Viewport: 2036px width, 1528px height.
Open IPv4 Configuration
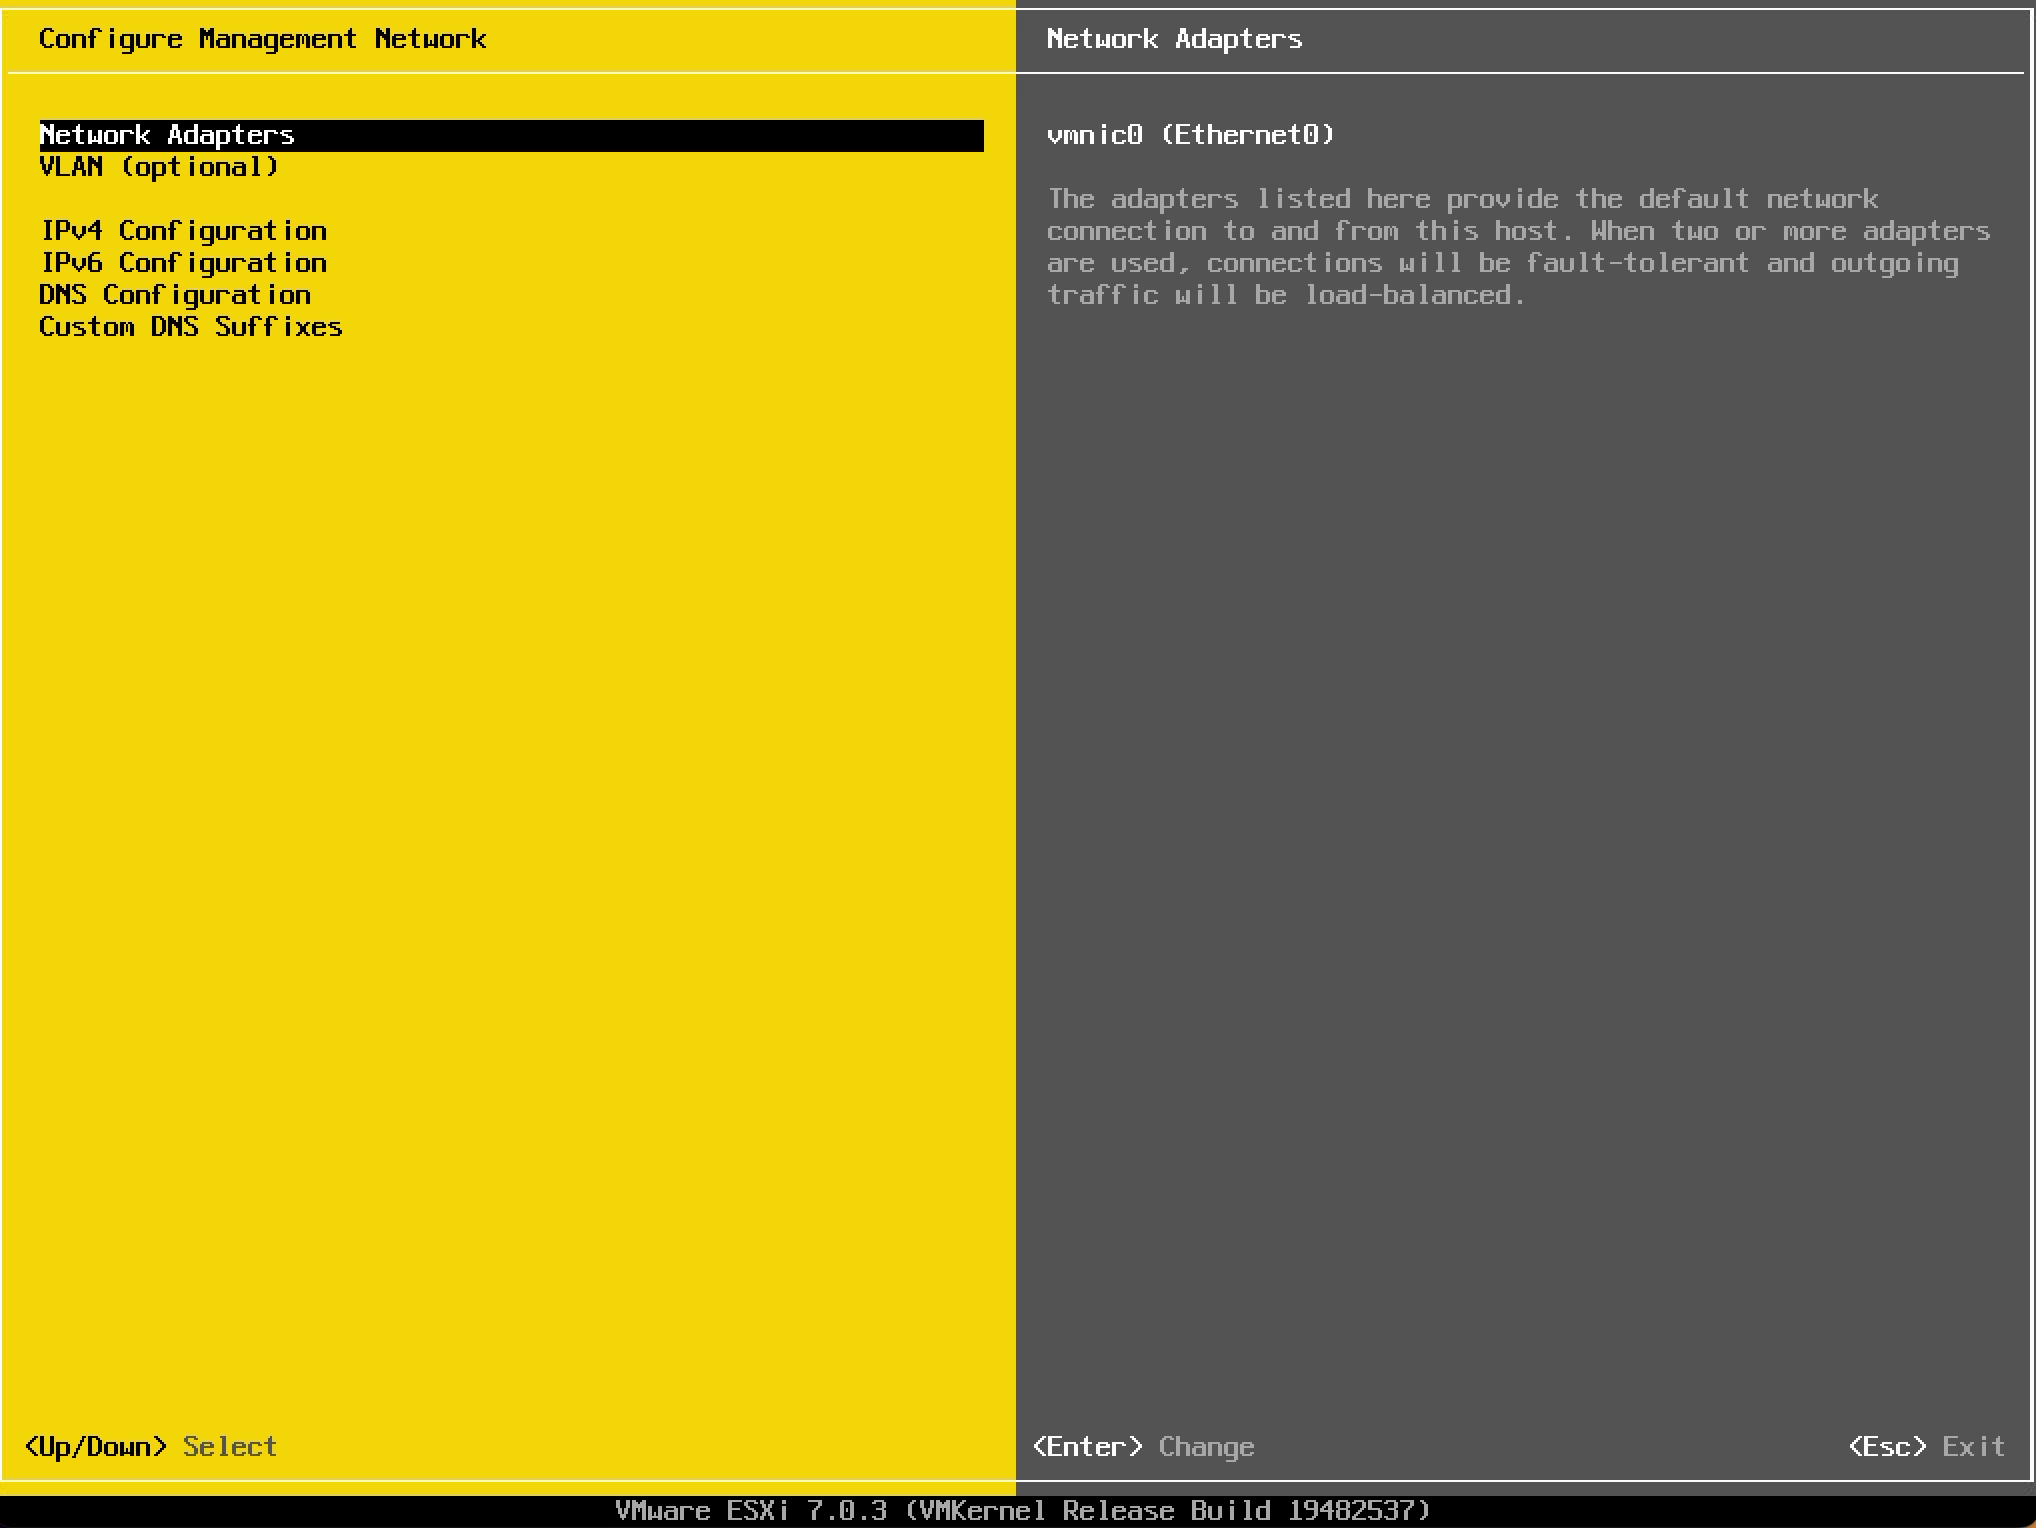tap(183, 231)
